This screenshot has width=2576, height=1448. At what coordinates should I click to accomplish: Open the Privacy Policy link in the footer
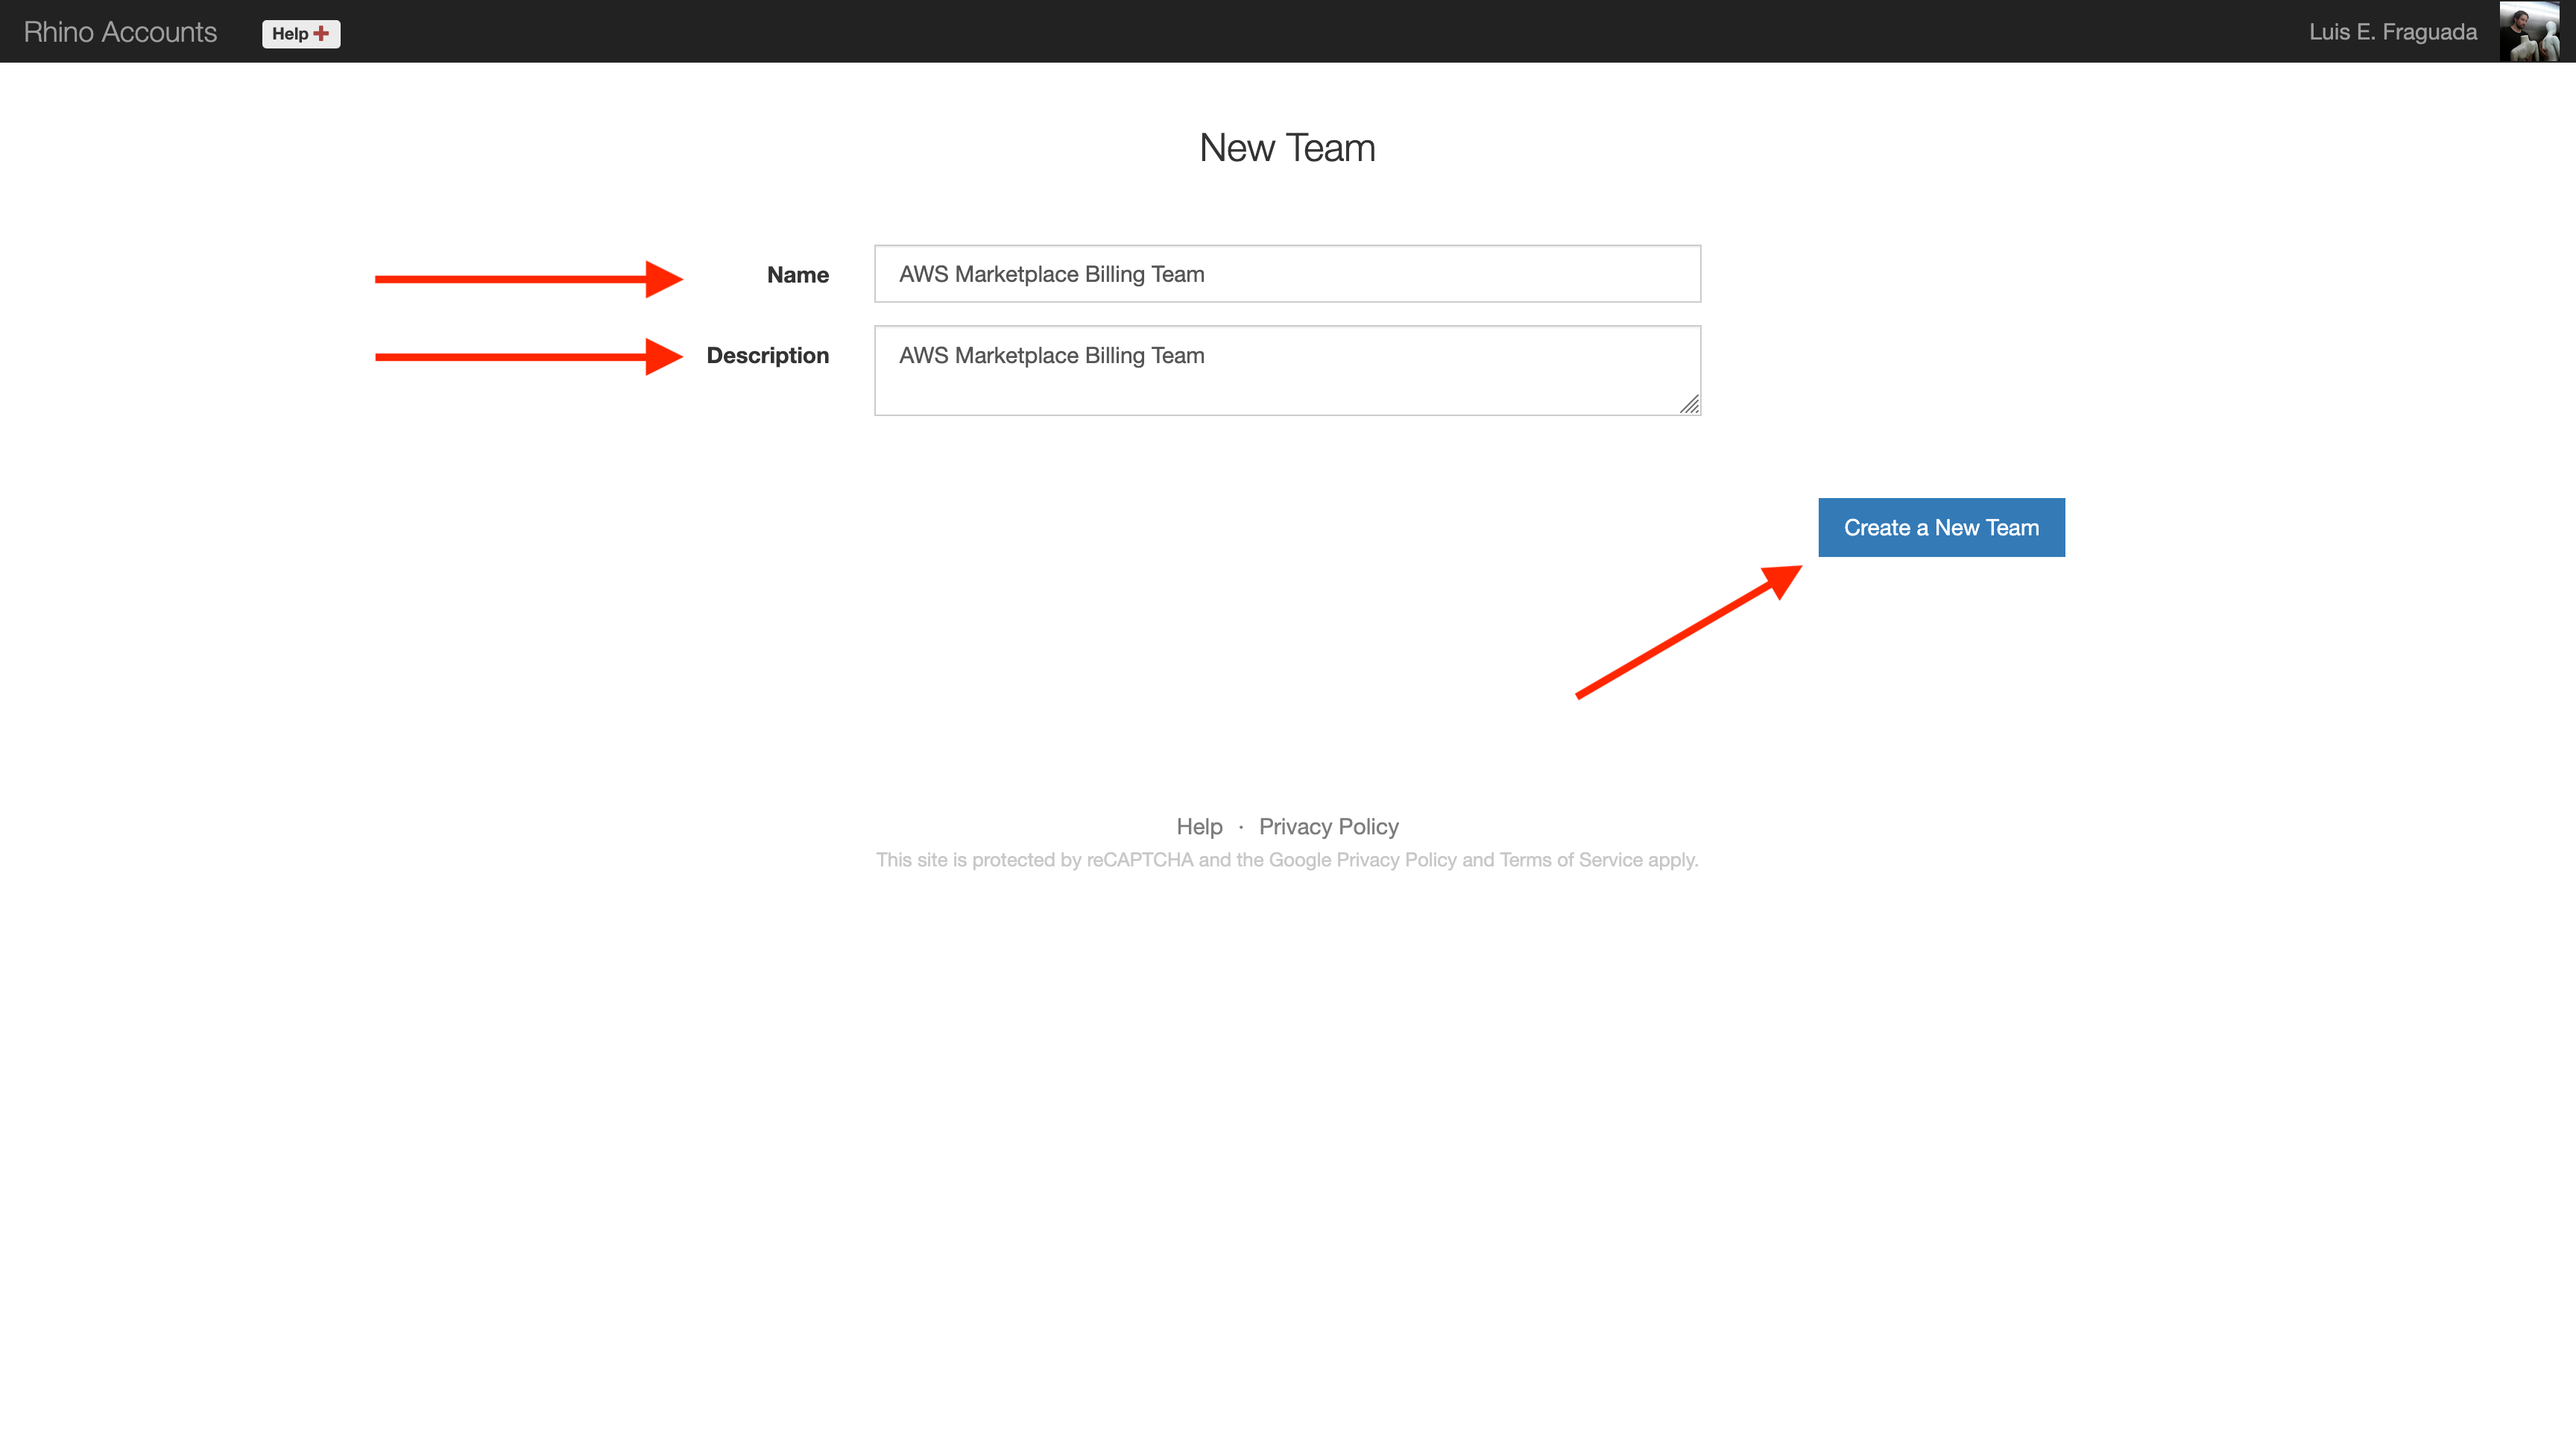(1328, 826)
